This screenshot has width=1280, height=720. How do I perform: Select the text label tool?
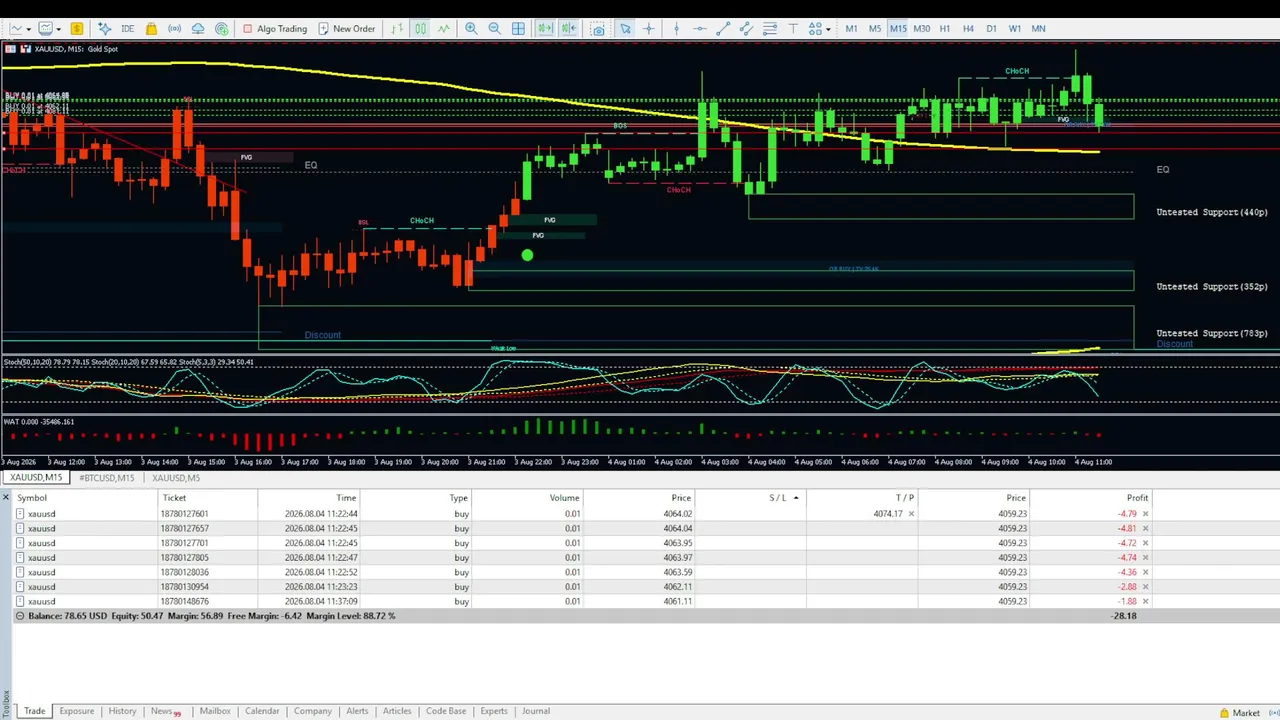[793, 29]
